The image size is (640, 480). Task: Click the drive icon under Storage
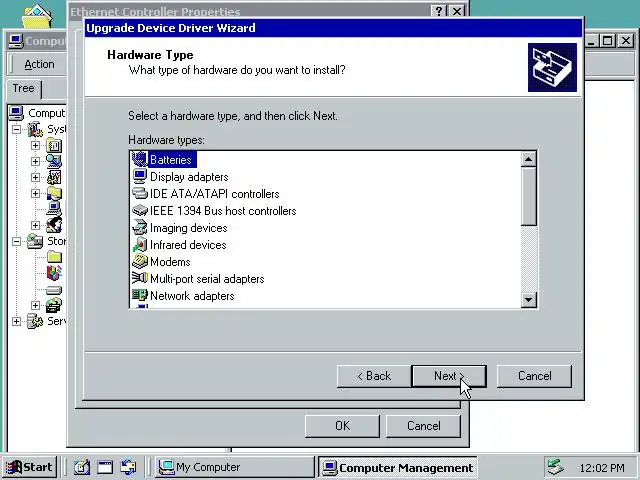[x=54, y=290]
